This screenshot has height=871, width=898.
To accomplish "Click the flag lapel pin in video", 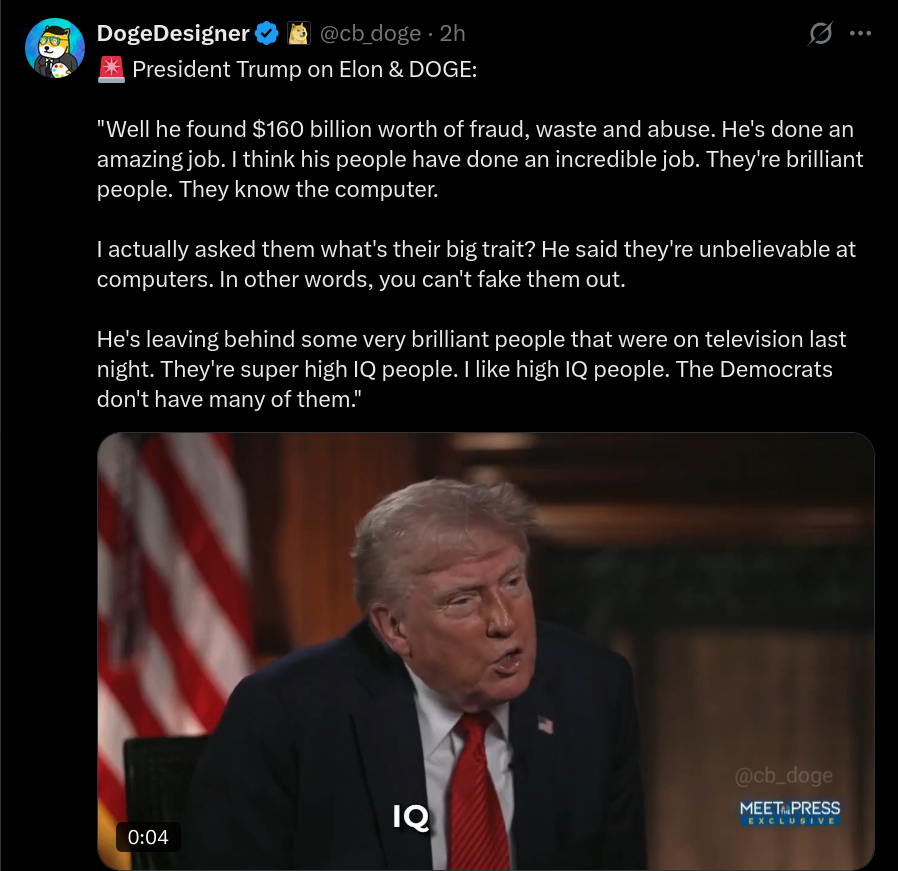I will [x=545, y=724].
